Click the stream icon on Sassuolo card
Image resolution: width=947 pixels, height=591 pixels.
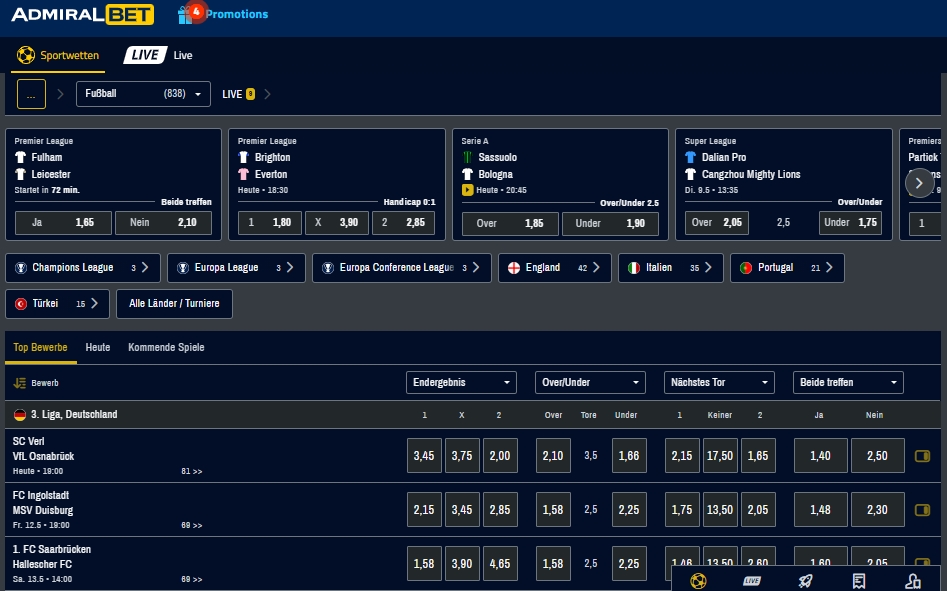[467, 190]
